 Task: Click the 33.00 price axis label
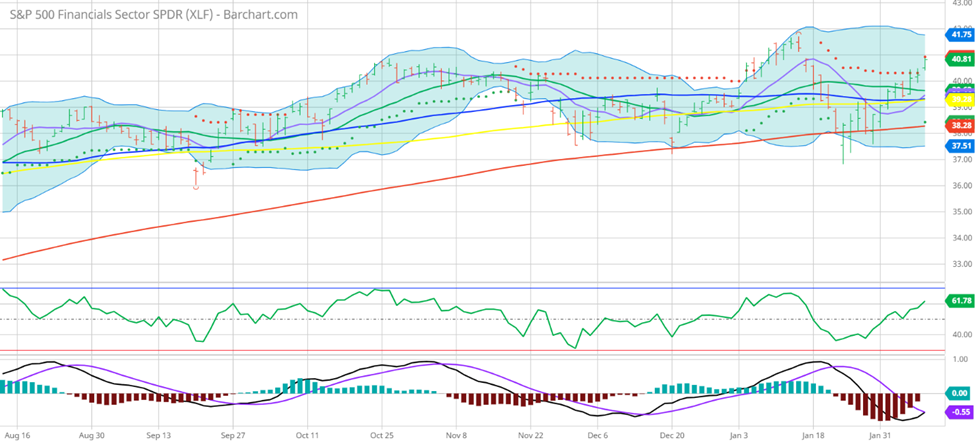(961, 264)
